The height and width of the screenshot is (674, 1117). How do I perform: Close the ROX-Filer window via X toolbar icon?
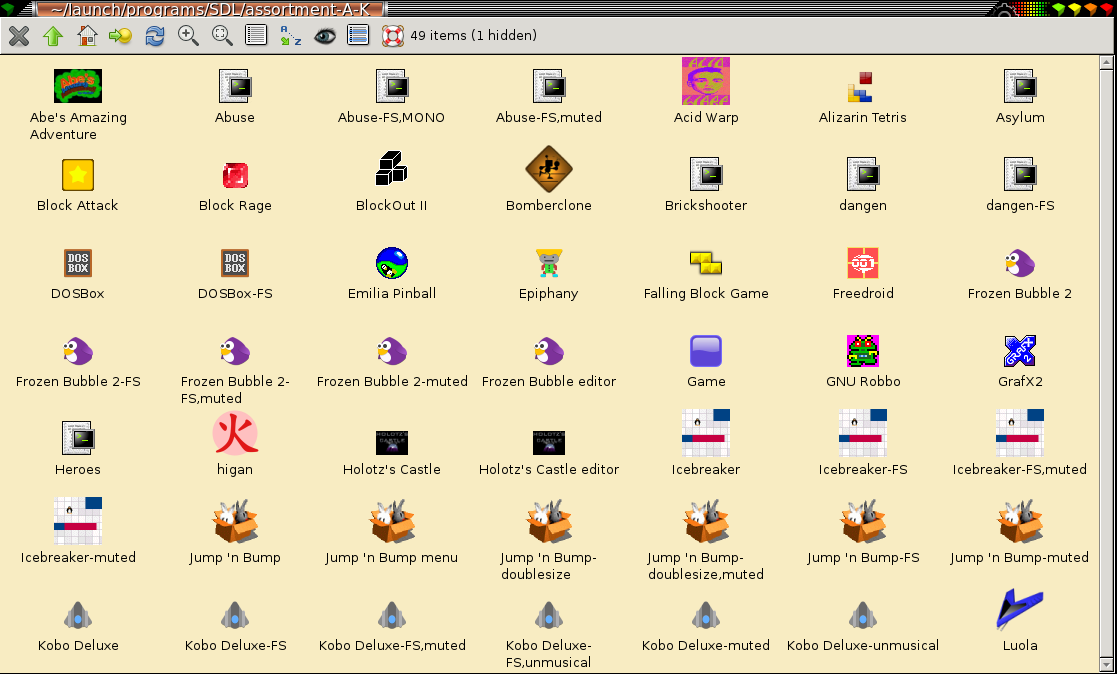[x=19, y=36]
